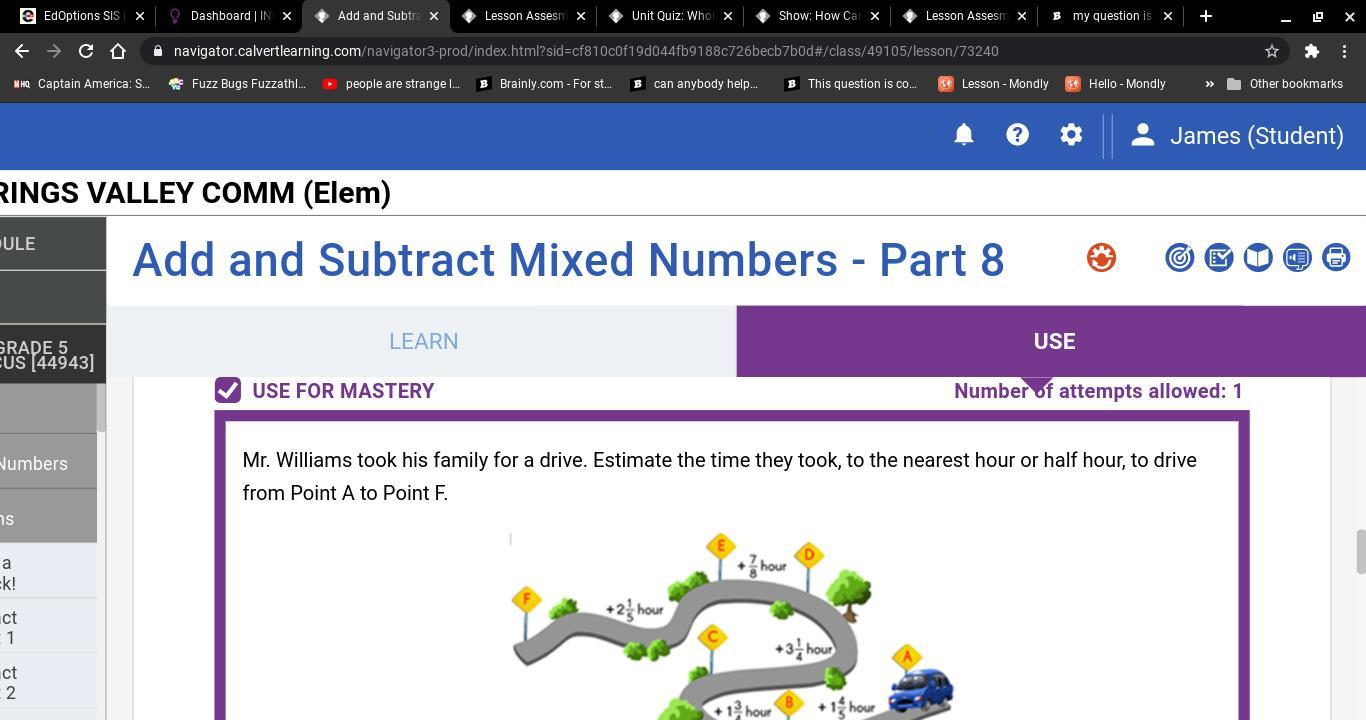Open the 'can anybody help' bookmark
The image size is (1366, 720).
click(x=695, y=84)
